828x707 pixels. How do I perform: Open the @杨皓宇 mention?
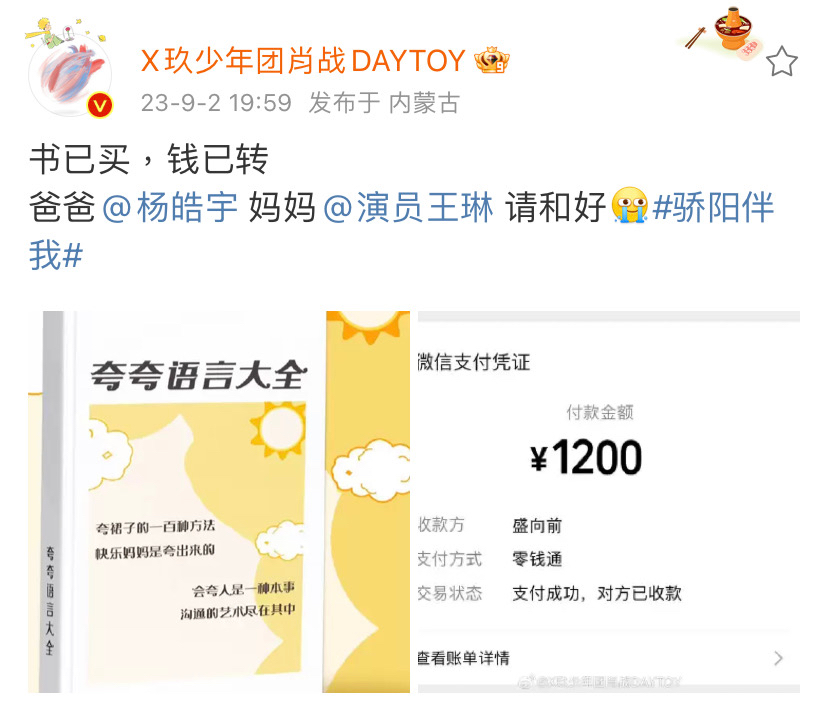[x=170, y=206]
